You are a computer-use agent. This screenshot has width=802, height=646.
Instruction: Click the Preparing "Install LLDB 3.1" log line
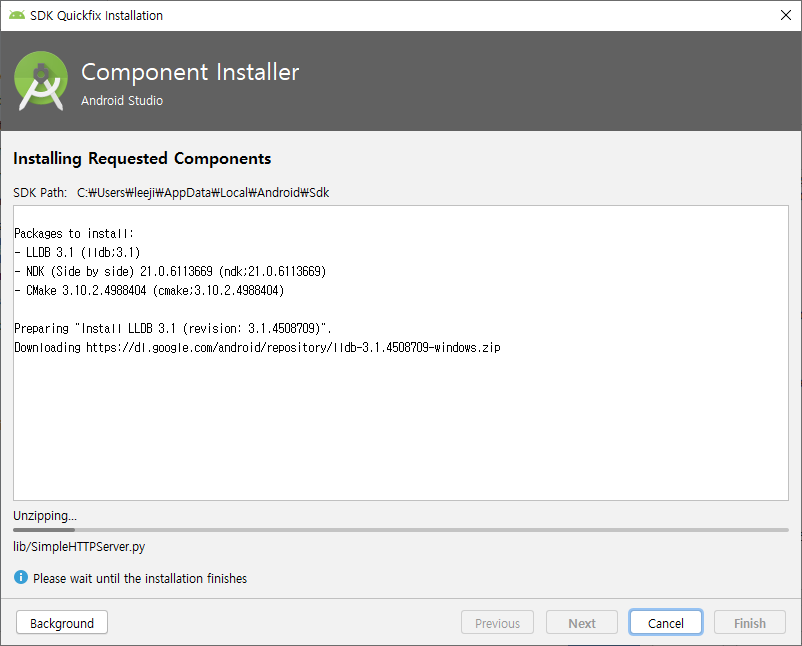180,328
